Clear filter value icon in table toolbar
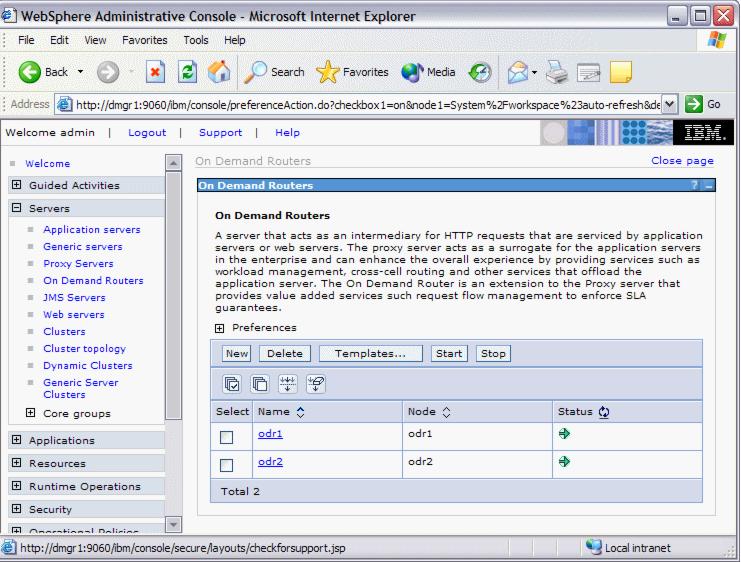 click(315, 384)
